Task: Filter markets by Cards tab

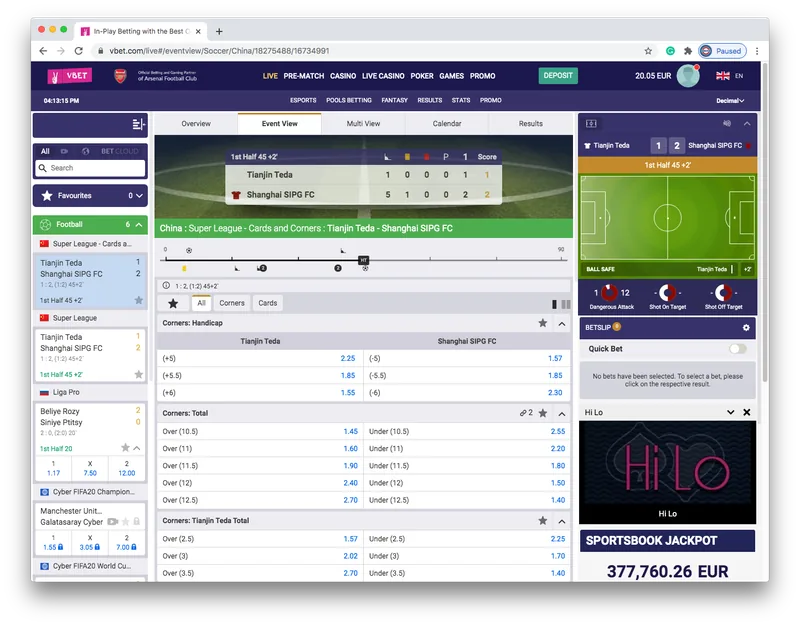Action: 268,303
